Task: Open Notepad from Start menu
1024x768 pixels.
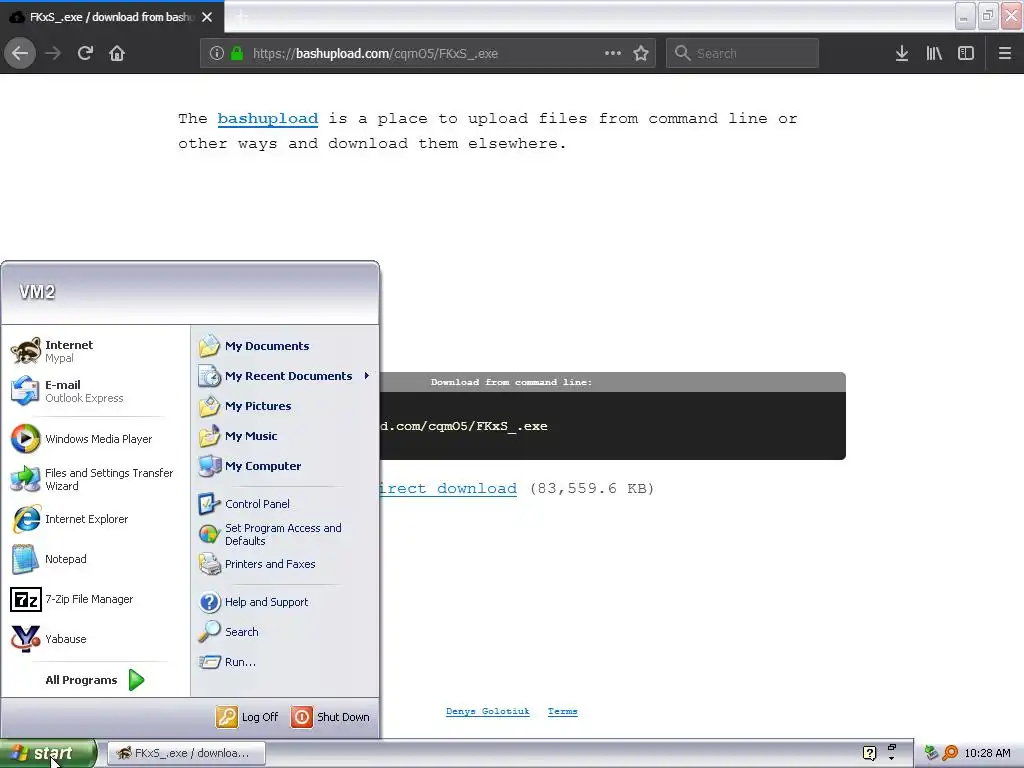Action: coord(95,559)
